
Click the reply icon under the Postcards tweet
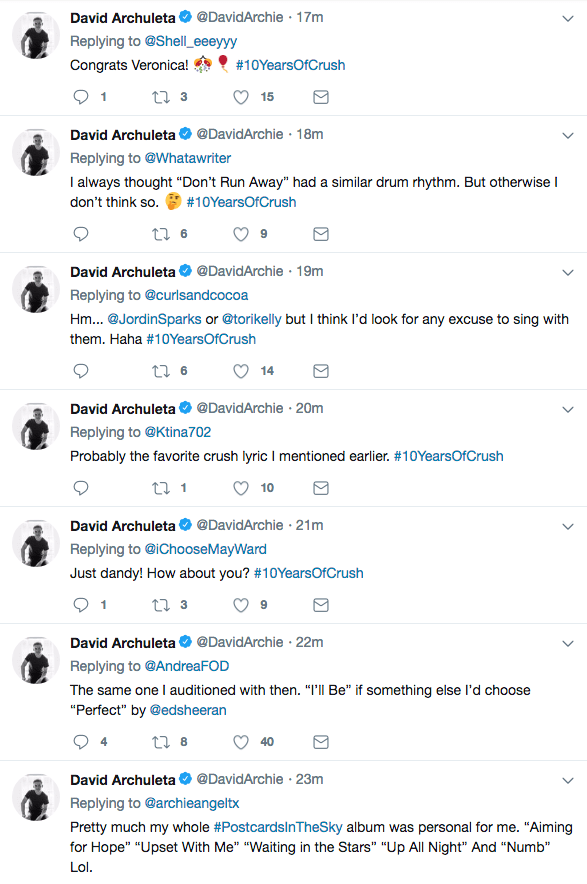(80, 880)
